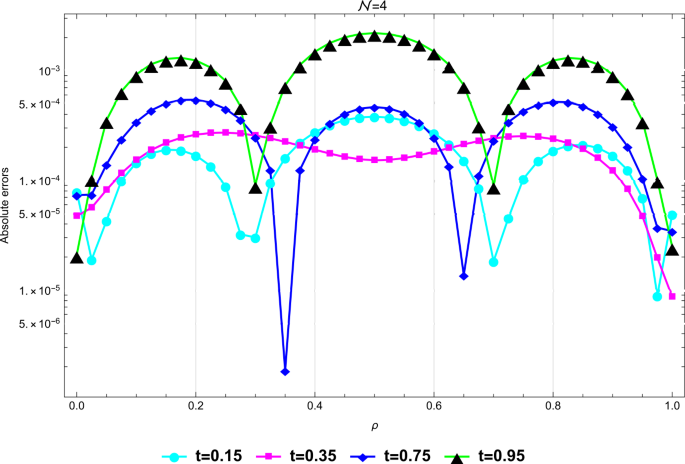685x464 pixels.
Task: Click the 0.4 x-axis tick label
Action: tap(315, 407)
